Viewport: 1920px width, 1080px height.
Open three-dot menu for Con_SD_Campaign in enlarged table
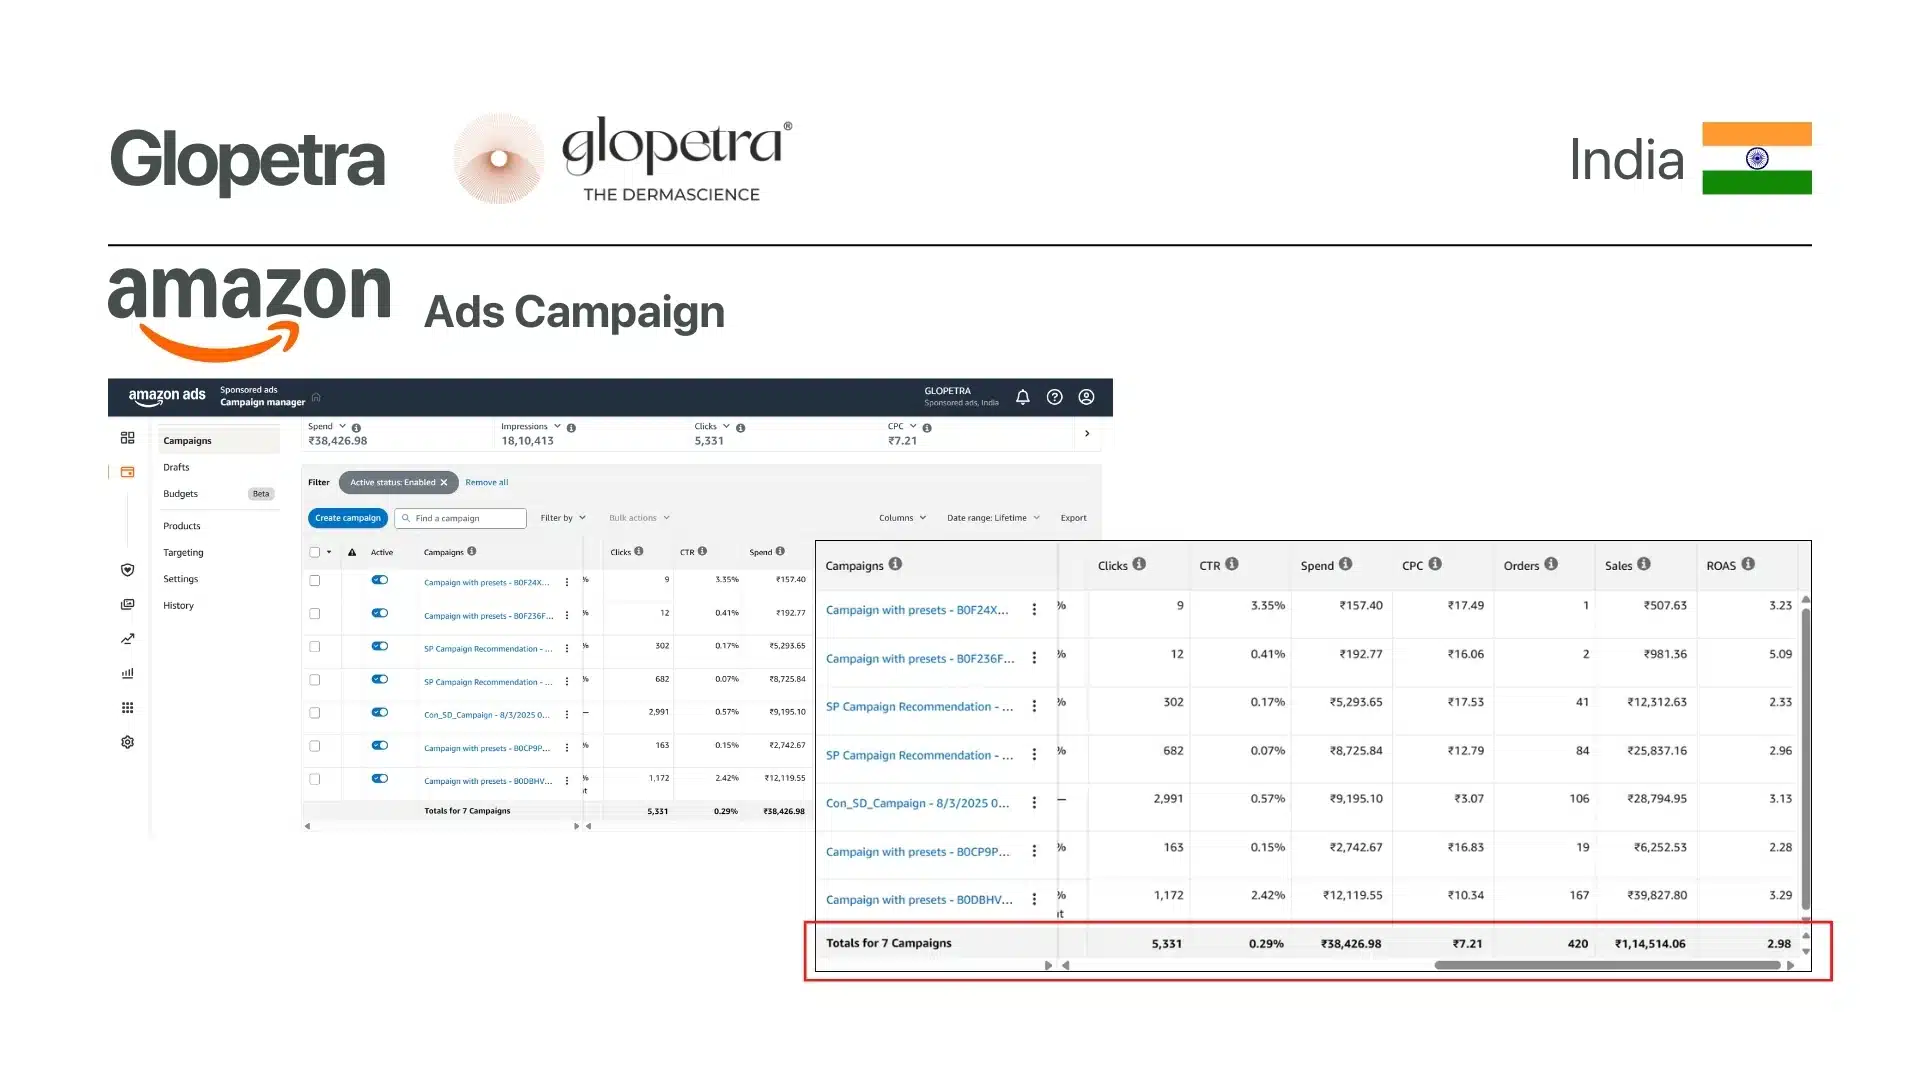pos(1034,803)
